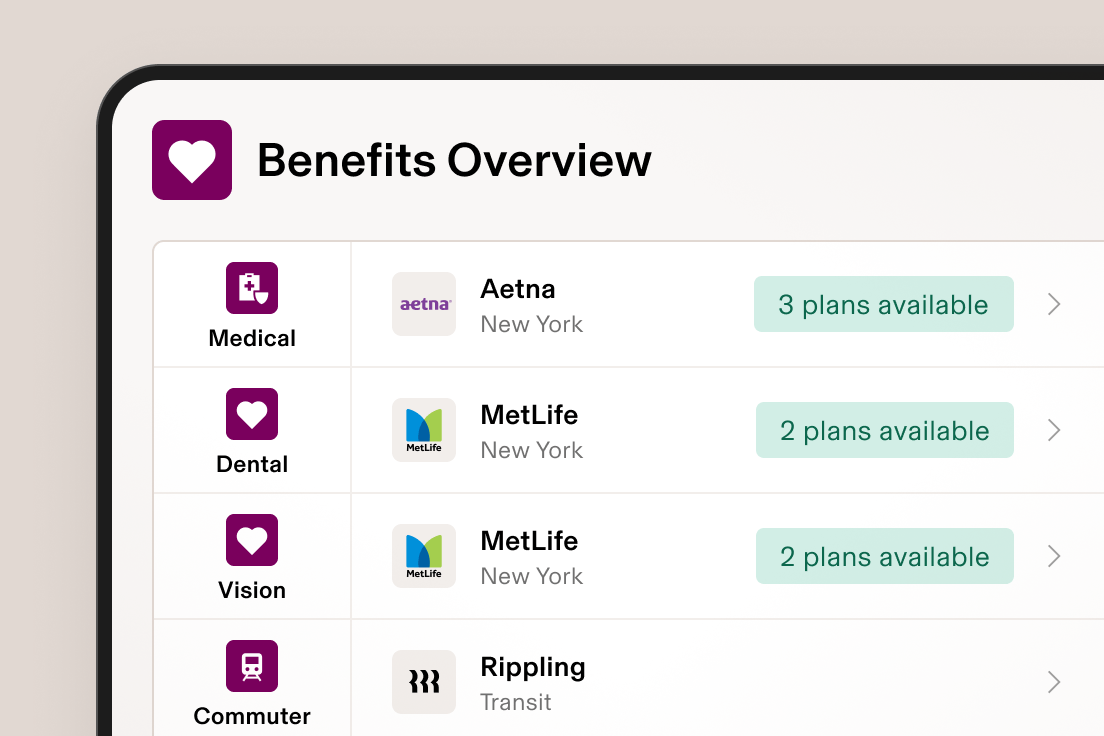Select the Vision benefits icon

(x=251, y=539)
